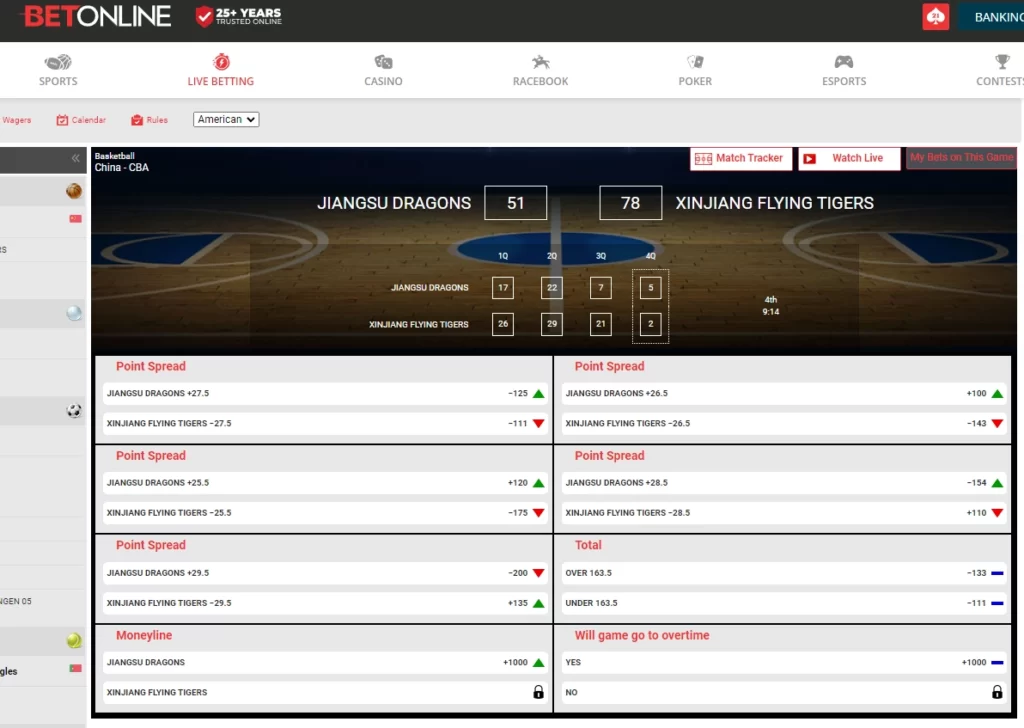The height and width of the screenshot is (728, 1024).
Task: Open the Casino section icon
Action: click(x=383, y=62)
